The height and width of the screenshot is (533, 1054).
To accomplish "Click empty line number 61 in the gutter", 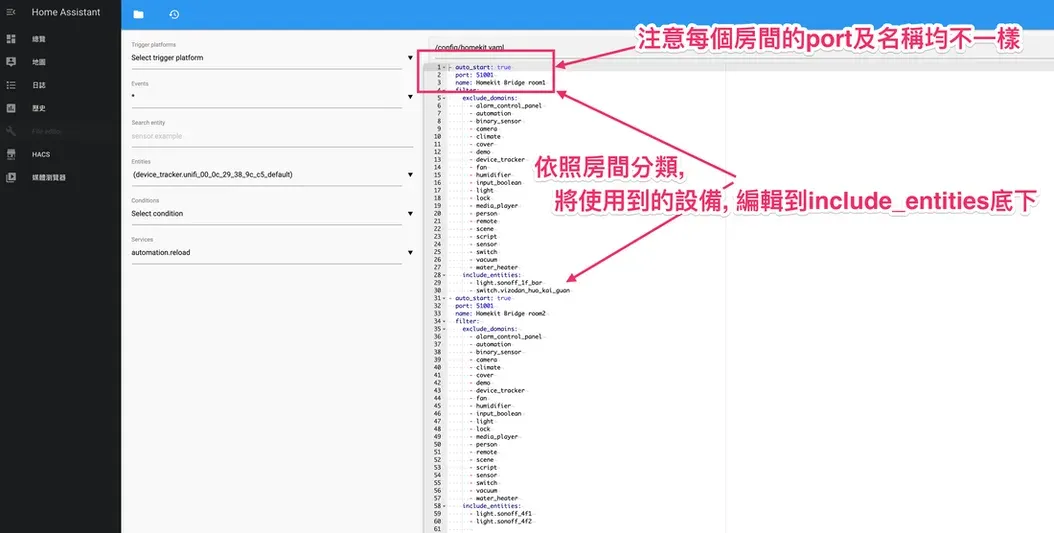I will [437, 529].
